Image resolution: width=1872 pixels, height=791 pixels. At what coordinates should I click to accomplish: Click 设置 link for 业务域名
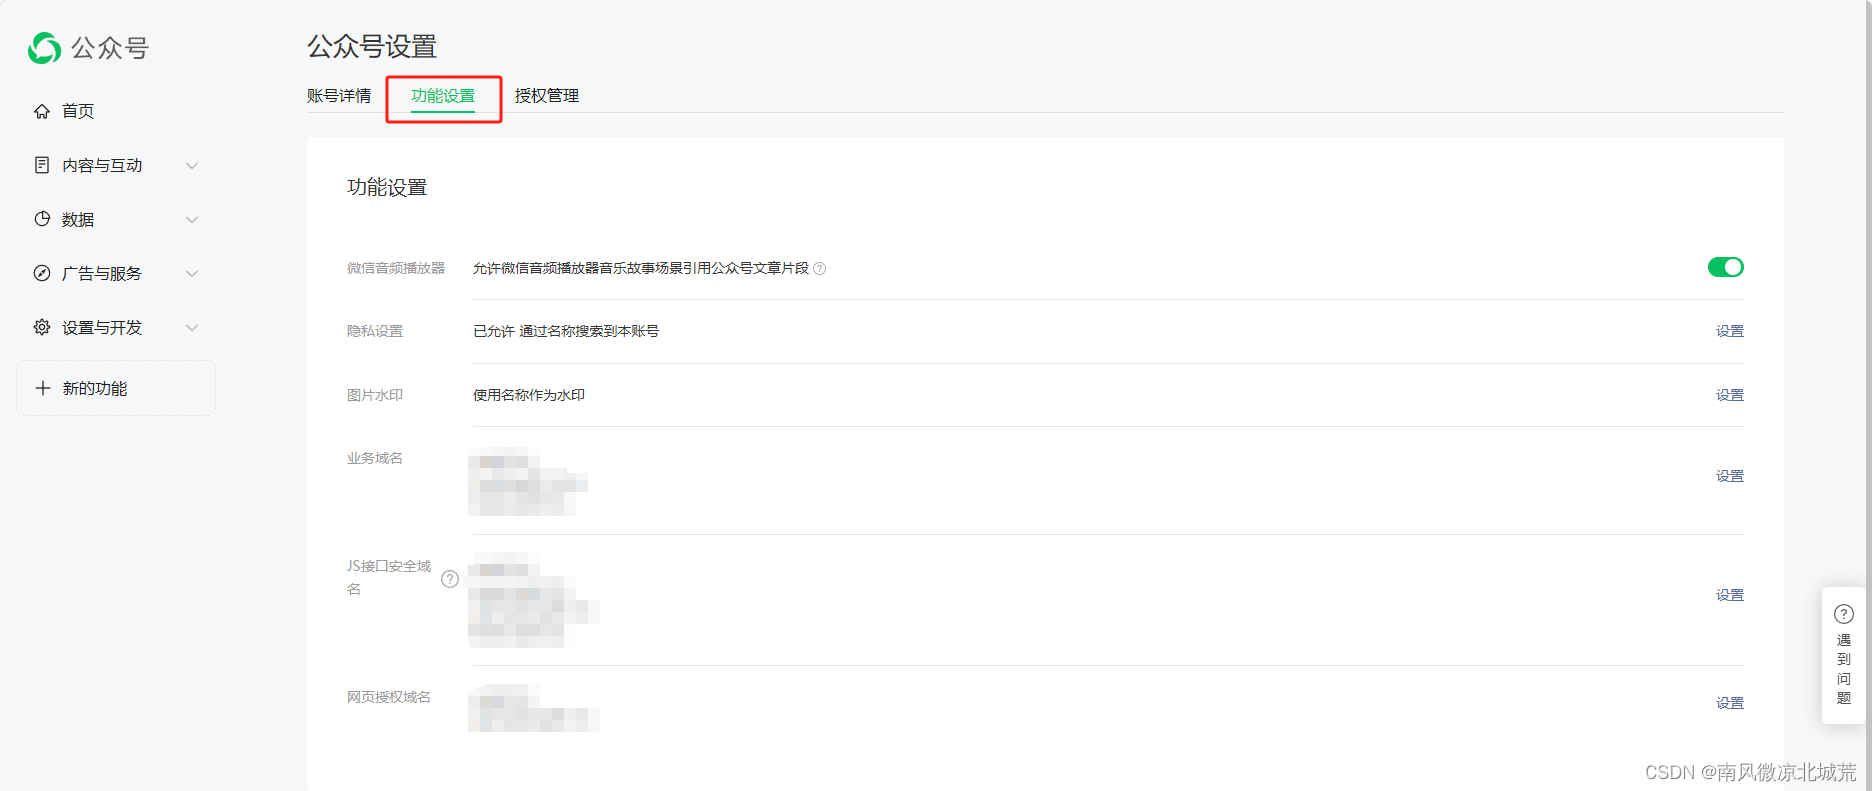(x=1730, y=476)
